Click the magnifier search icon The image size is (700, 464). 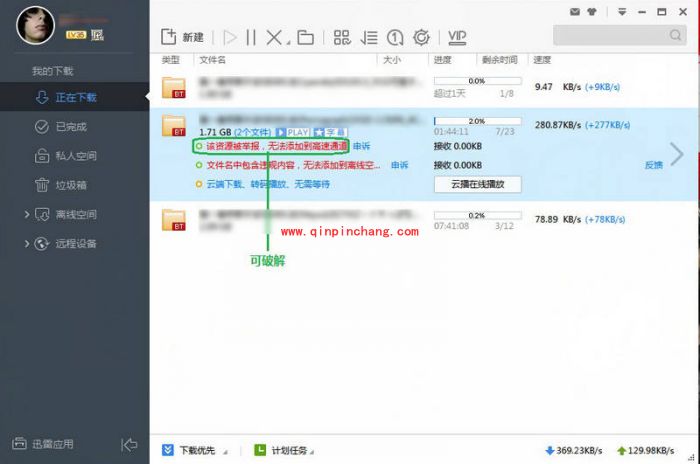click(x=675, y=35)
